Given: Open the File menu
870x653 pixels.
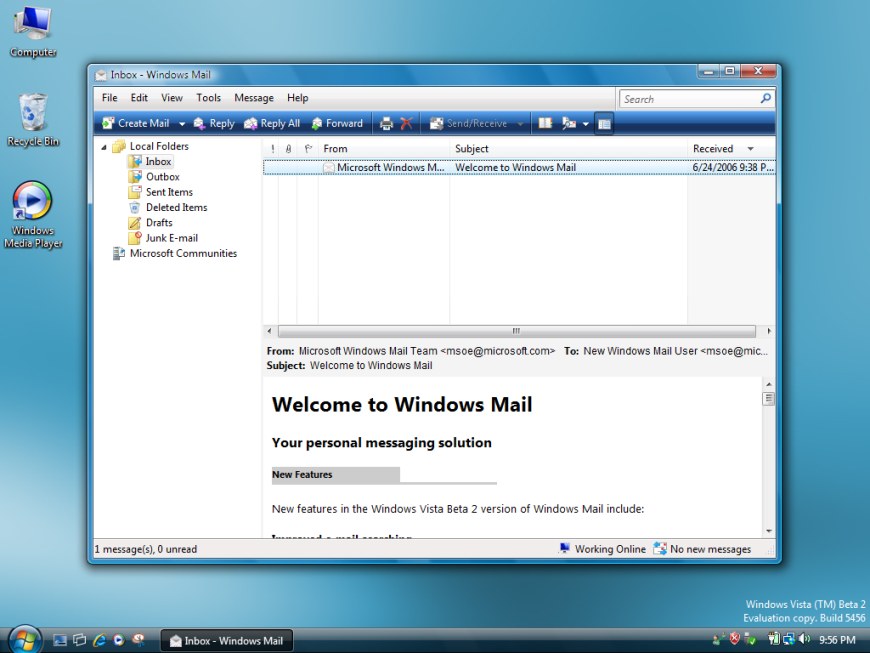Looking at the screenshot, I should (109, 98).
